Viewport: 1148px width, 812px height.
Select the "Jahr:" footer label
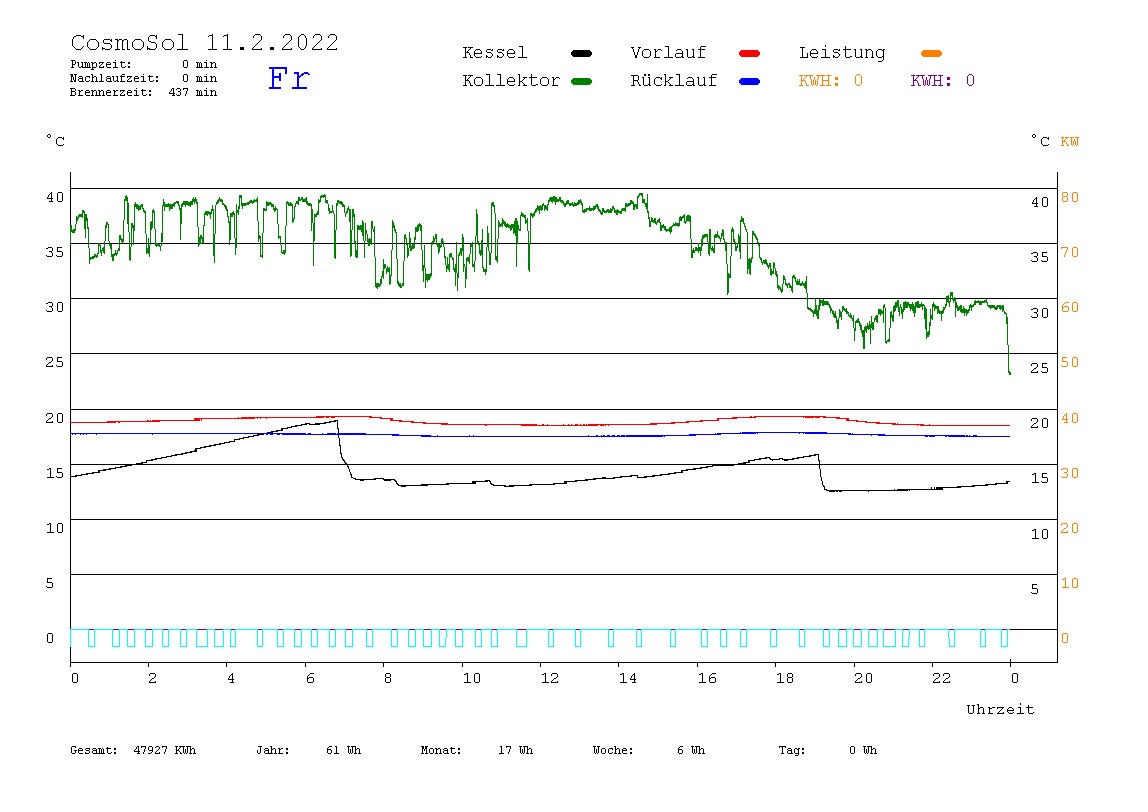[272, 750]
